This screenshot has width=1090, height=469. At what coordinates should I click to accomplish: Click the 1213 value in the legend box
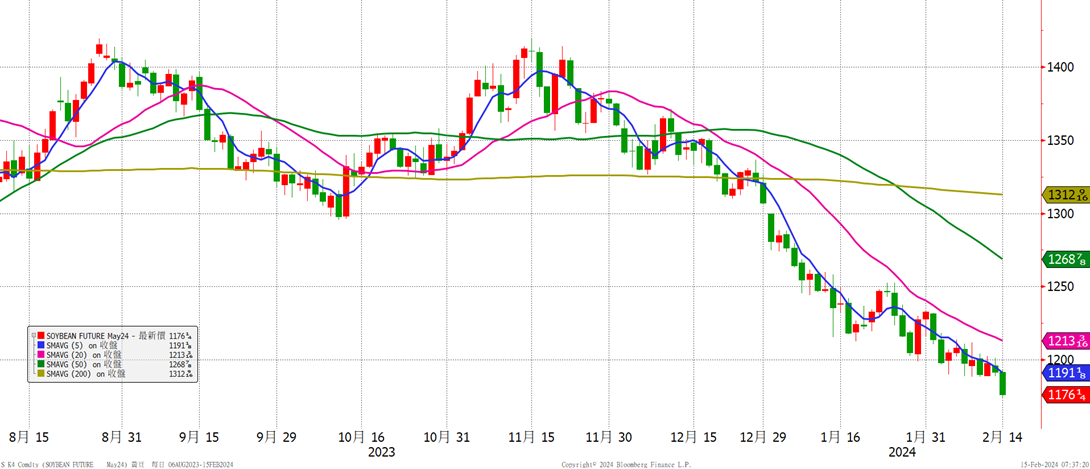pyautogui.click(x=181, y=354)
